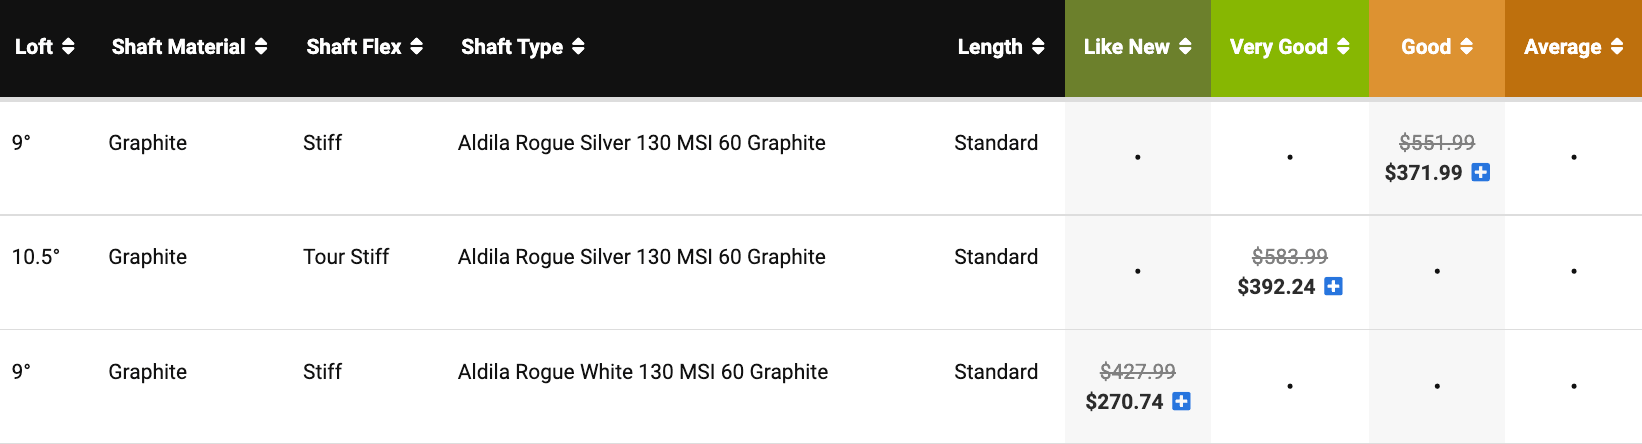The image size is (1642, 444).
Task: Click the Tour Stiff flex cell
Action: pyautogui.click(x=346, y=257)
